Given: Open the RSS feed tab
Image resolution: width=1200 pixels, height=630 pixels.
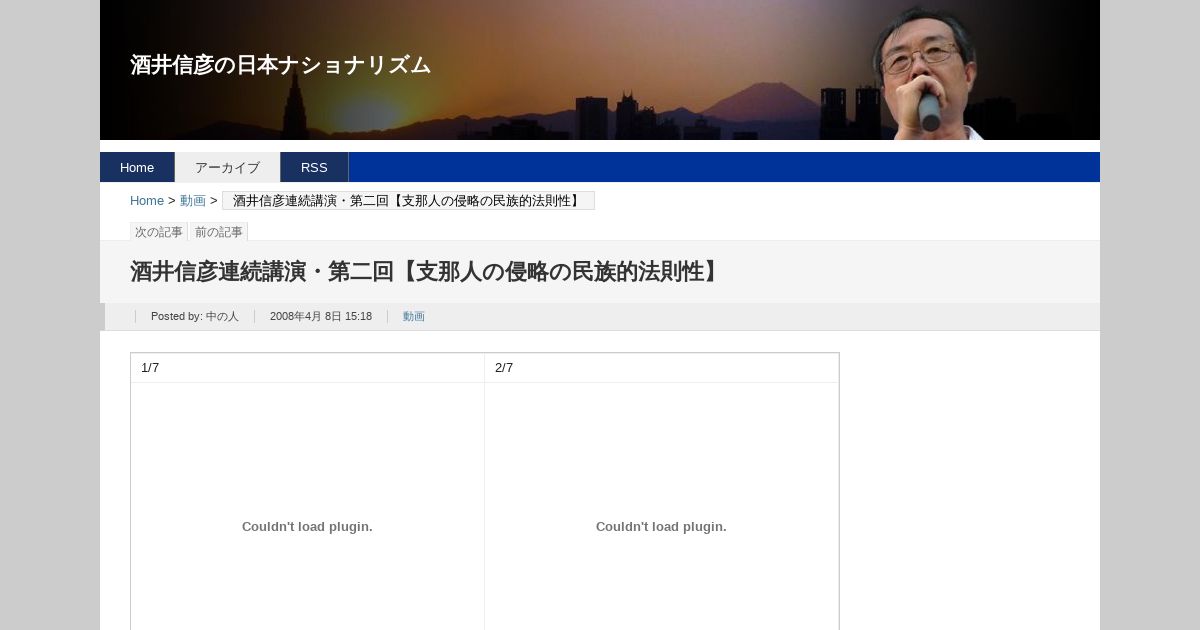Looking at the screenshot, I should pos(314,167).
